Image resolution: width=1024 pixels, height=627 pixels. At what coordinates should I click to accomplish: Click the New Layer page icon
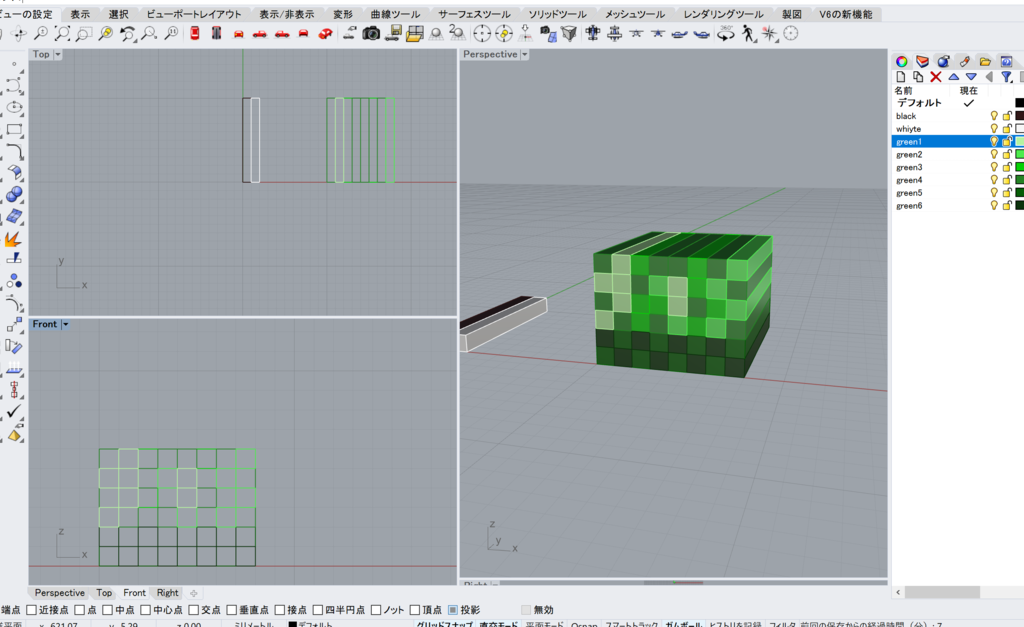[x=901, y=77]
